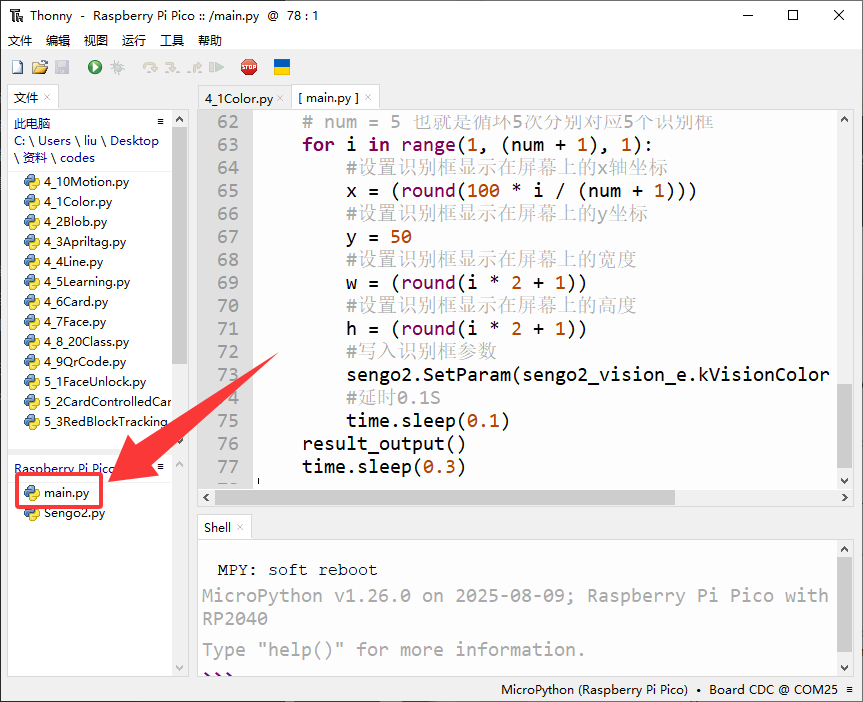Screen dimensions: 863x702
Task: Click the Thonny window title icon
Action: pos(17,15)
